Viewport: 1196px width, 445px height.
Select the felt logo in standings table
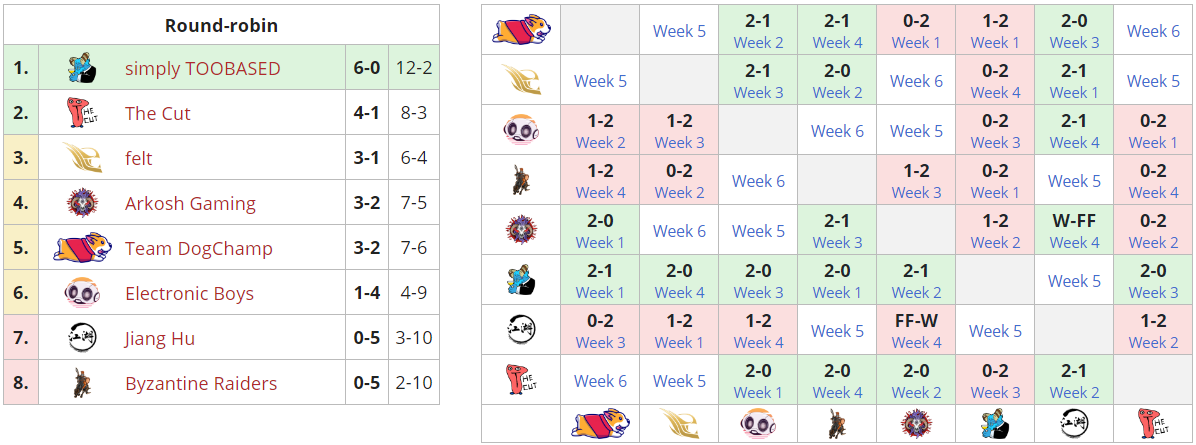(x=81, y=159)
